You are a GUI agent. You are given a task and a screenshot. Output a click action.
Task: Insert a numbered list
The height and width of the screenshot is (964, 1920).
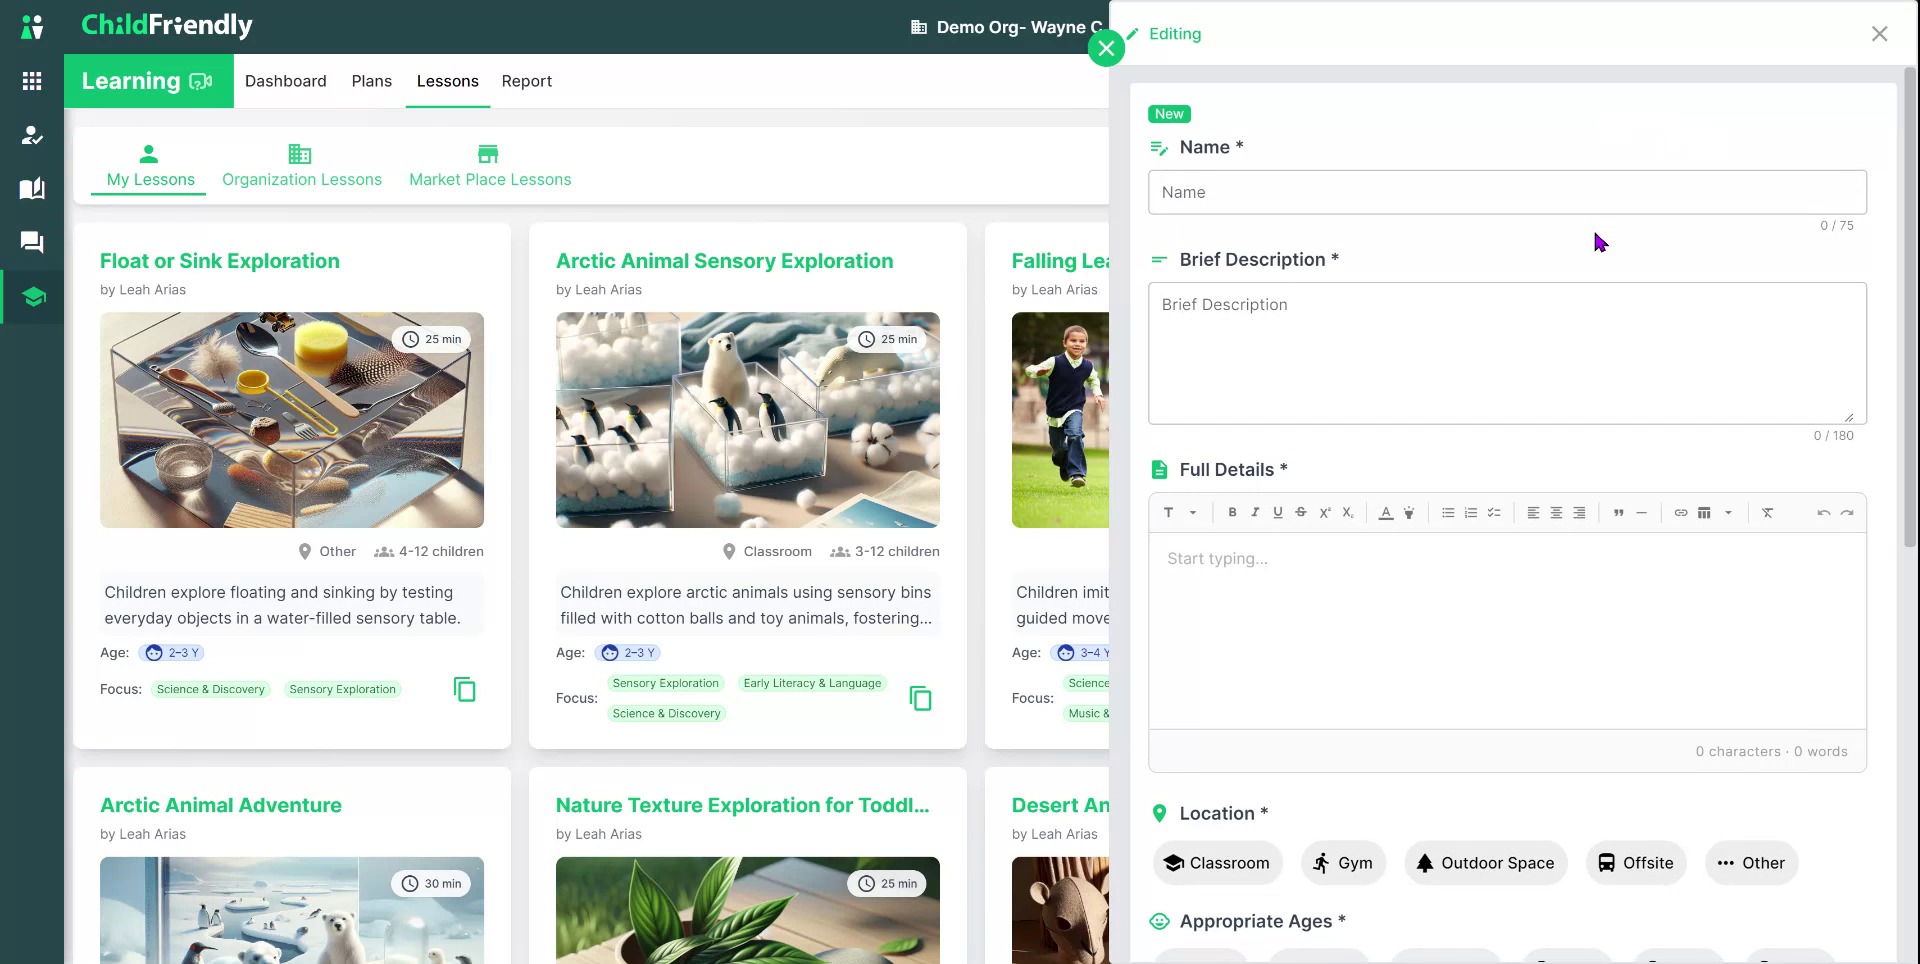[x=1471, y=513]
